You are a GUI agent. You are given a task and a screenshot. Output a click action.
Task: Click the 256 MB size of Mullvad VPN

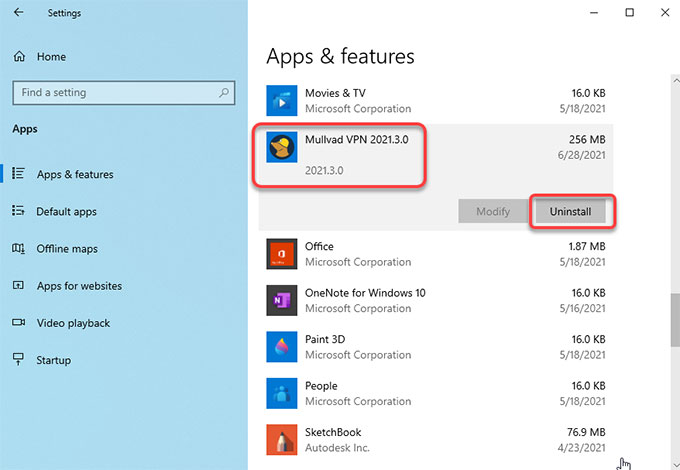click(587, 140)
